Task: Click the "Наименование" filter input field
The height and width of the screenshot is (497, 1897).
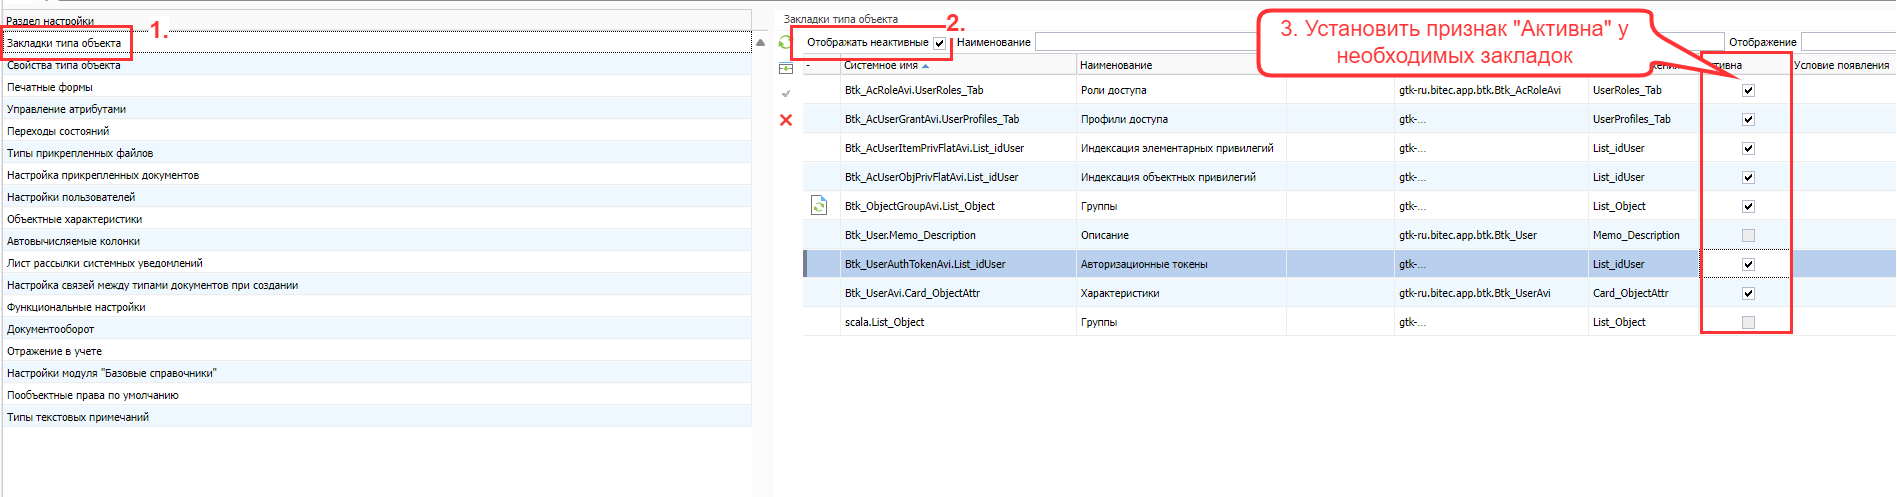Action: [x=1145, y=42]
